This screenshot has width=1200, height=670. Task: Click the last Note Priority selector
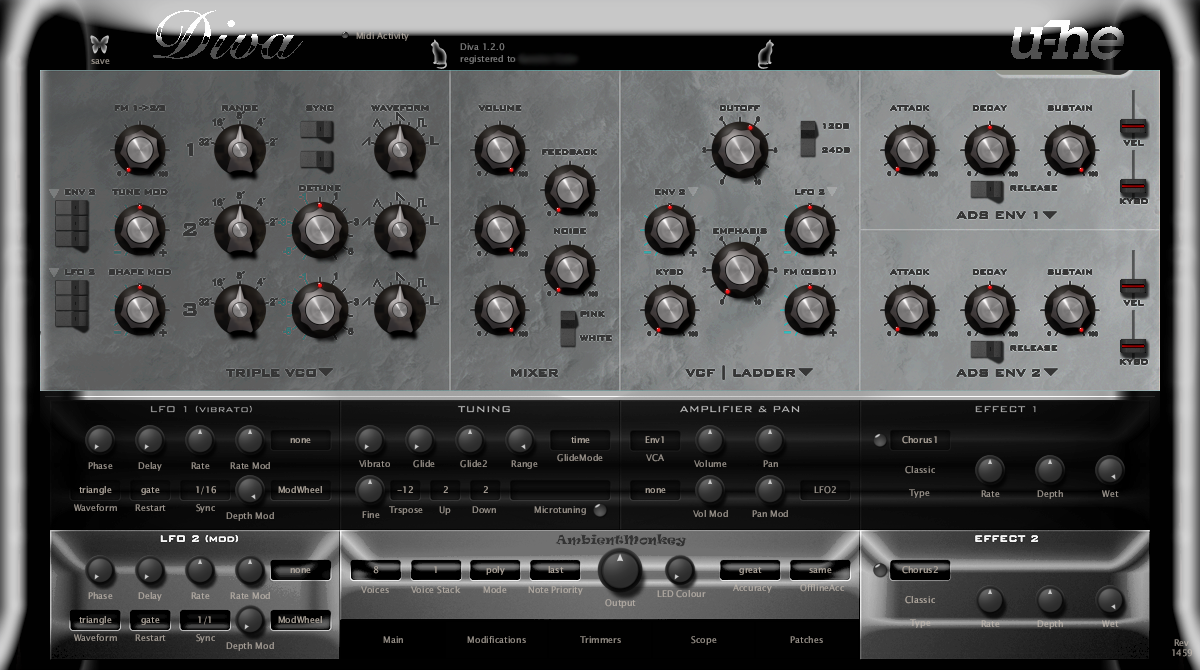555,570
